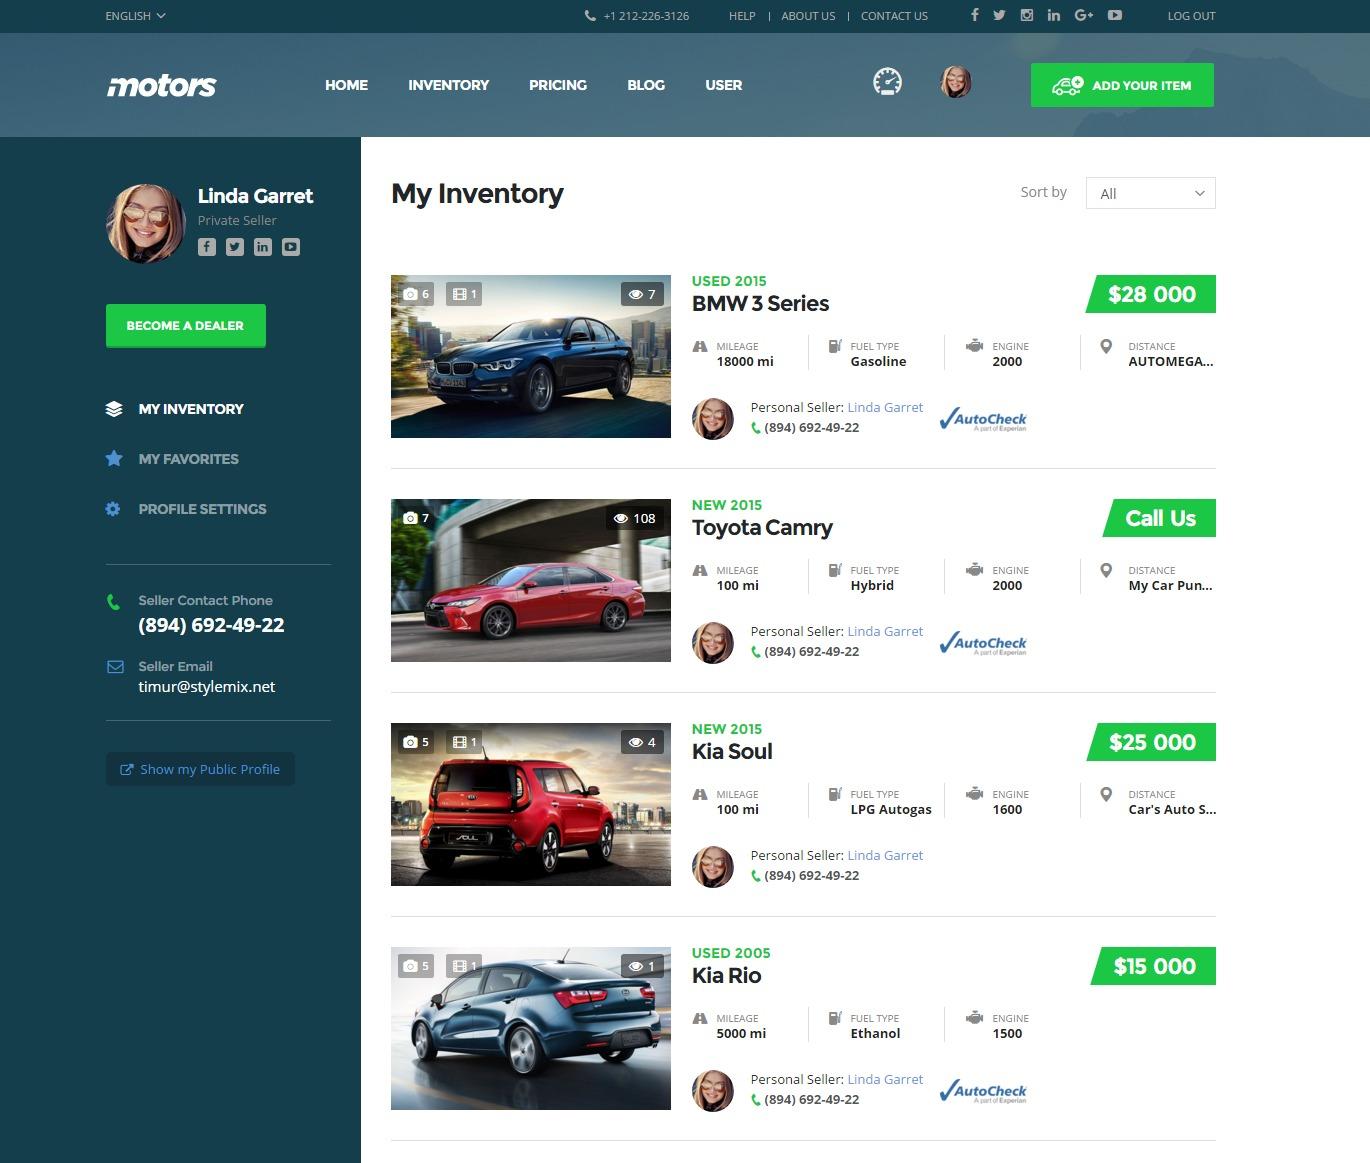The image size is (1370, 1163).
Task: Open LinkedIn icon in top bar
Action: (1054, 15)
